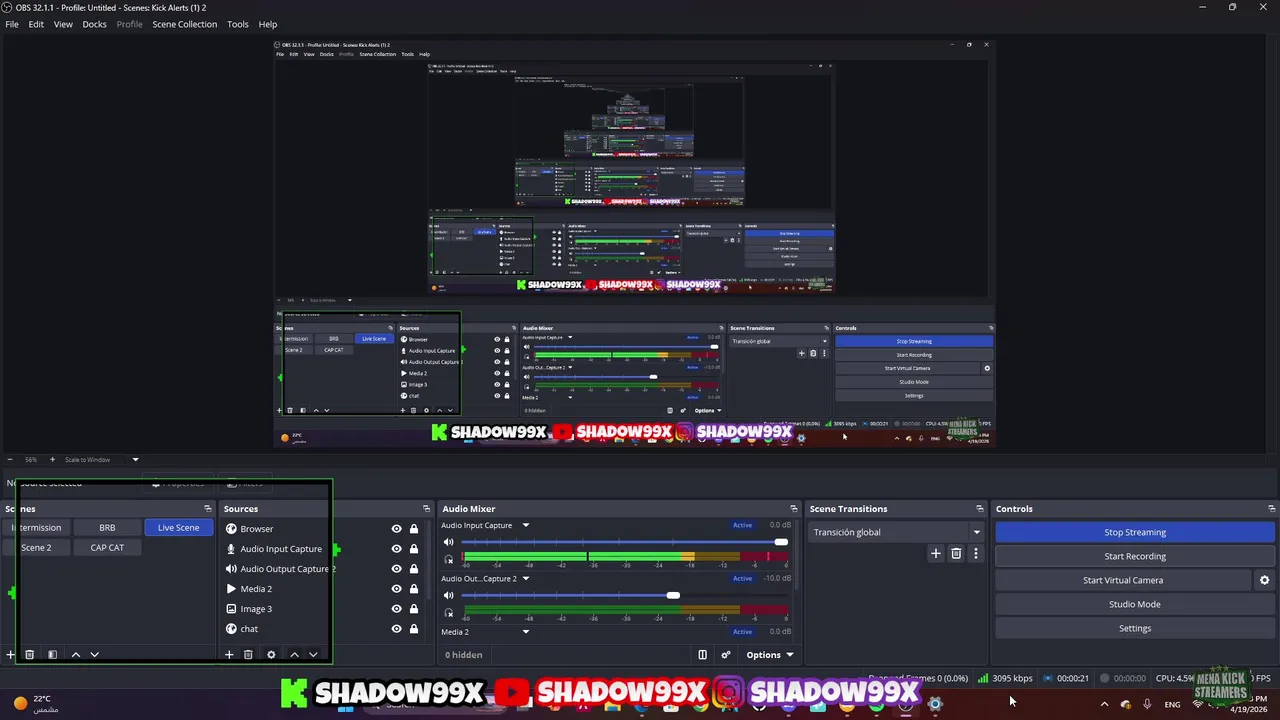Open the mixer Options dropdown
The width and height of the screenshot is (1280, 720).
pos(769,655)
